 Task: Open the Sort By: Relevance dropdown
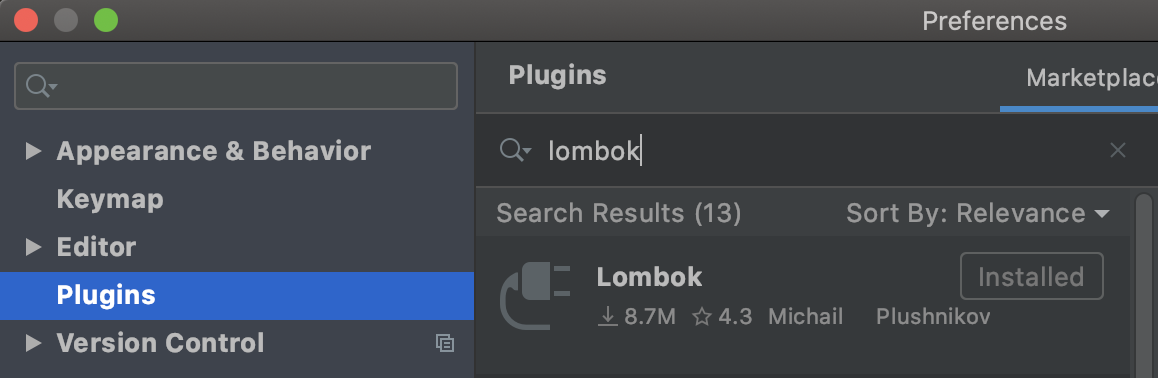coord(978,213)
